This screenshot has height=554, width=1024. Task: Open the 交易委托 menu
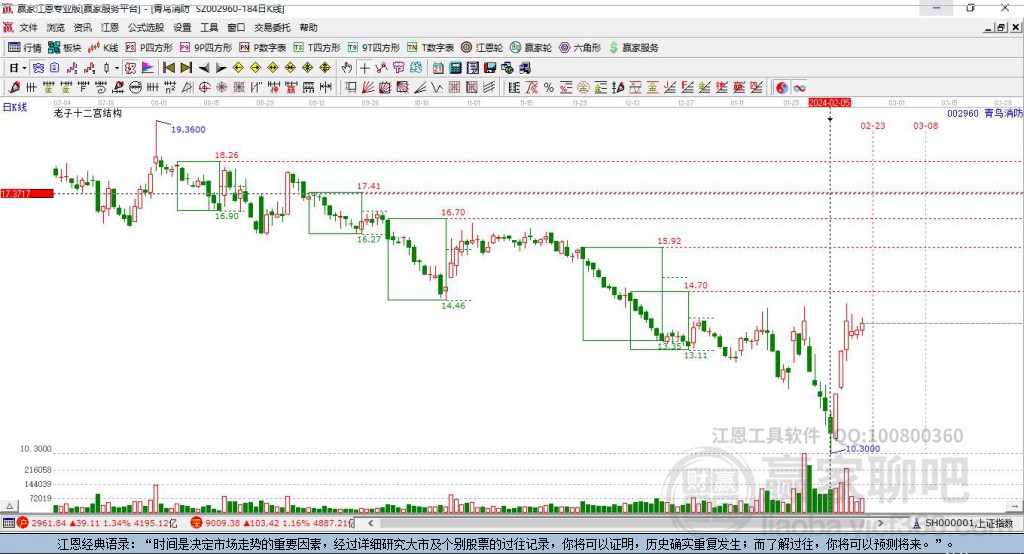pyautogui.click(x=272, y=27)
